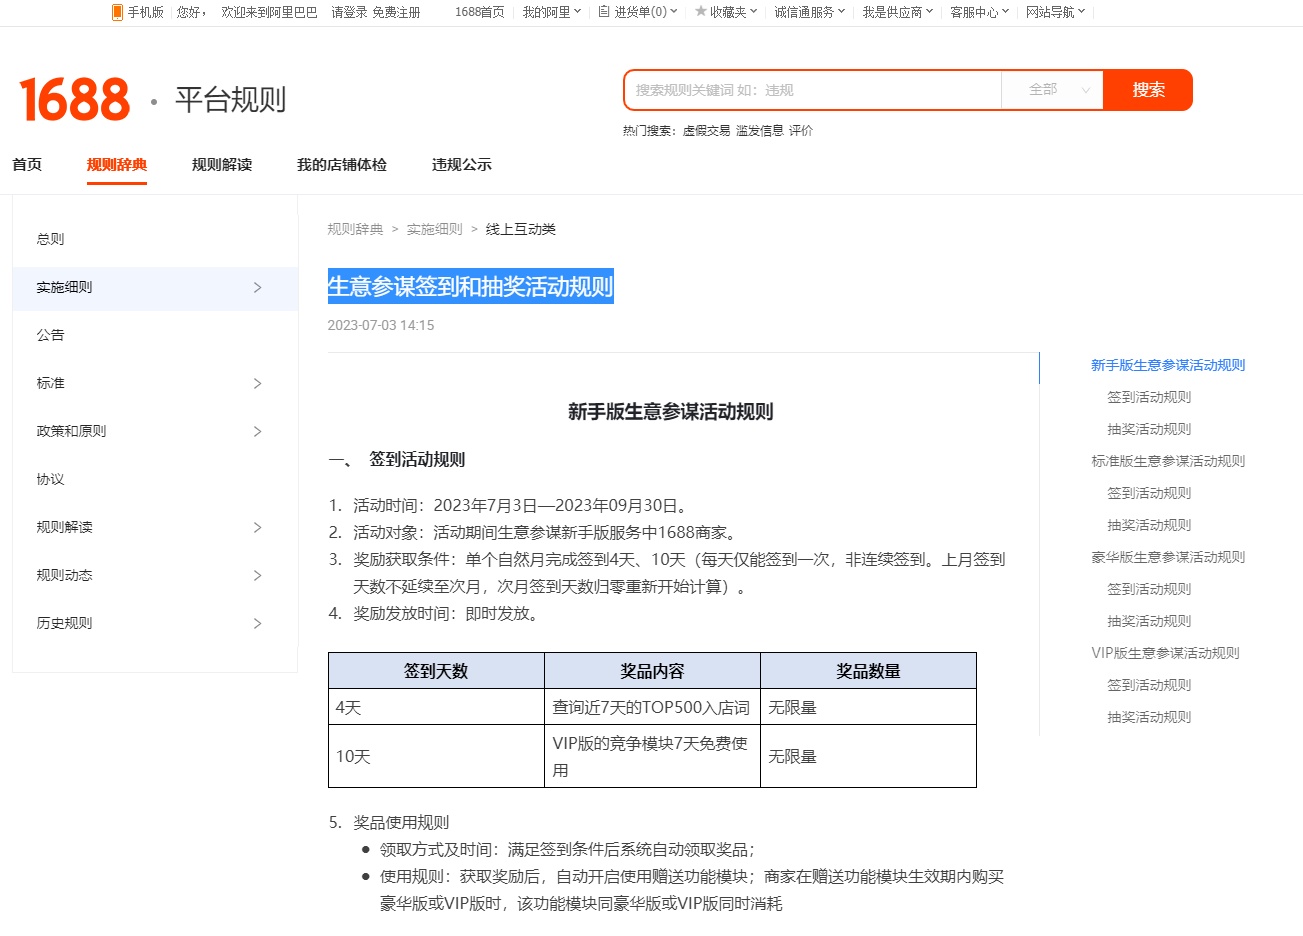
Task: Click hot search term 滥发信息
Action: click(760, 131)
